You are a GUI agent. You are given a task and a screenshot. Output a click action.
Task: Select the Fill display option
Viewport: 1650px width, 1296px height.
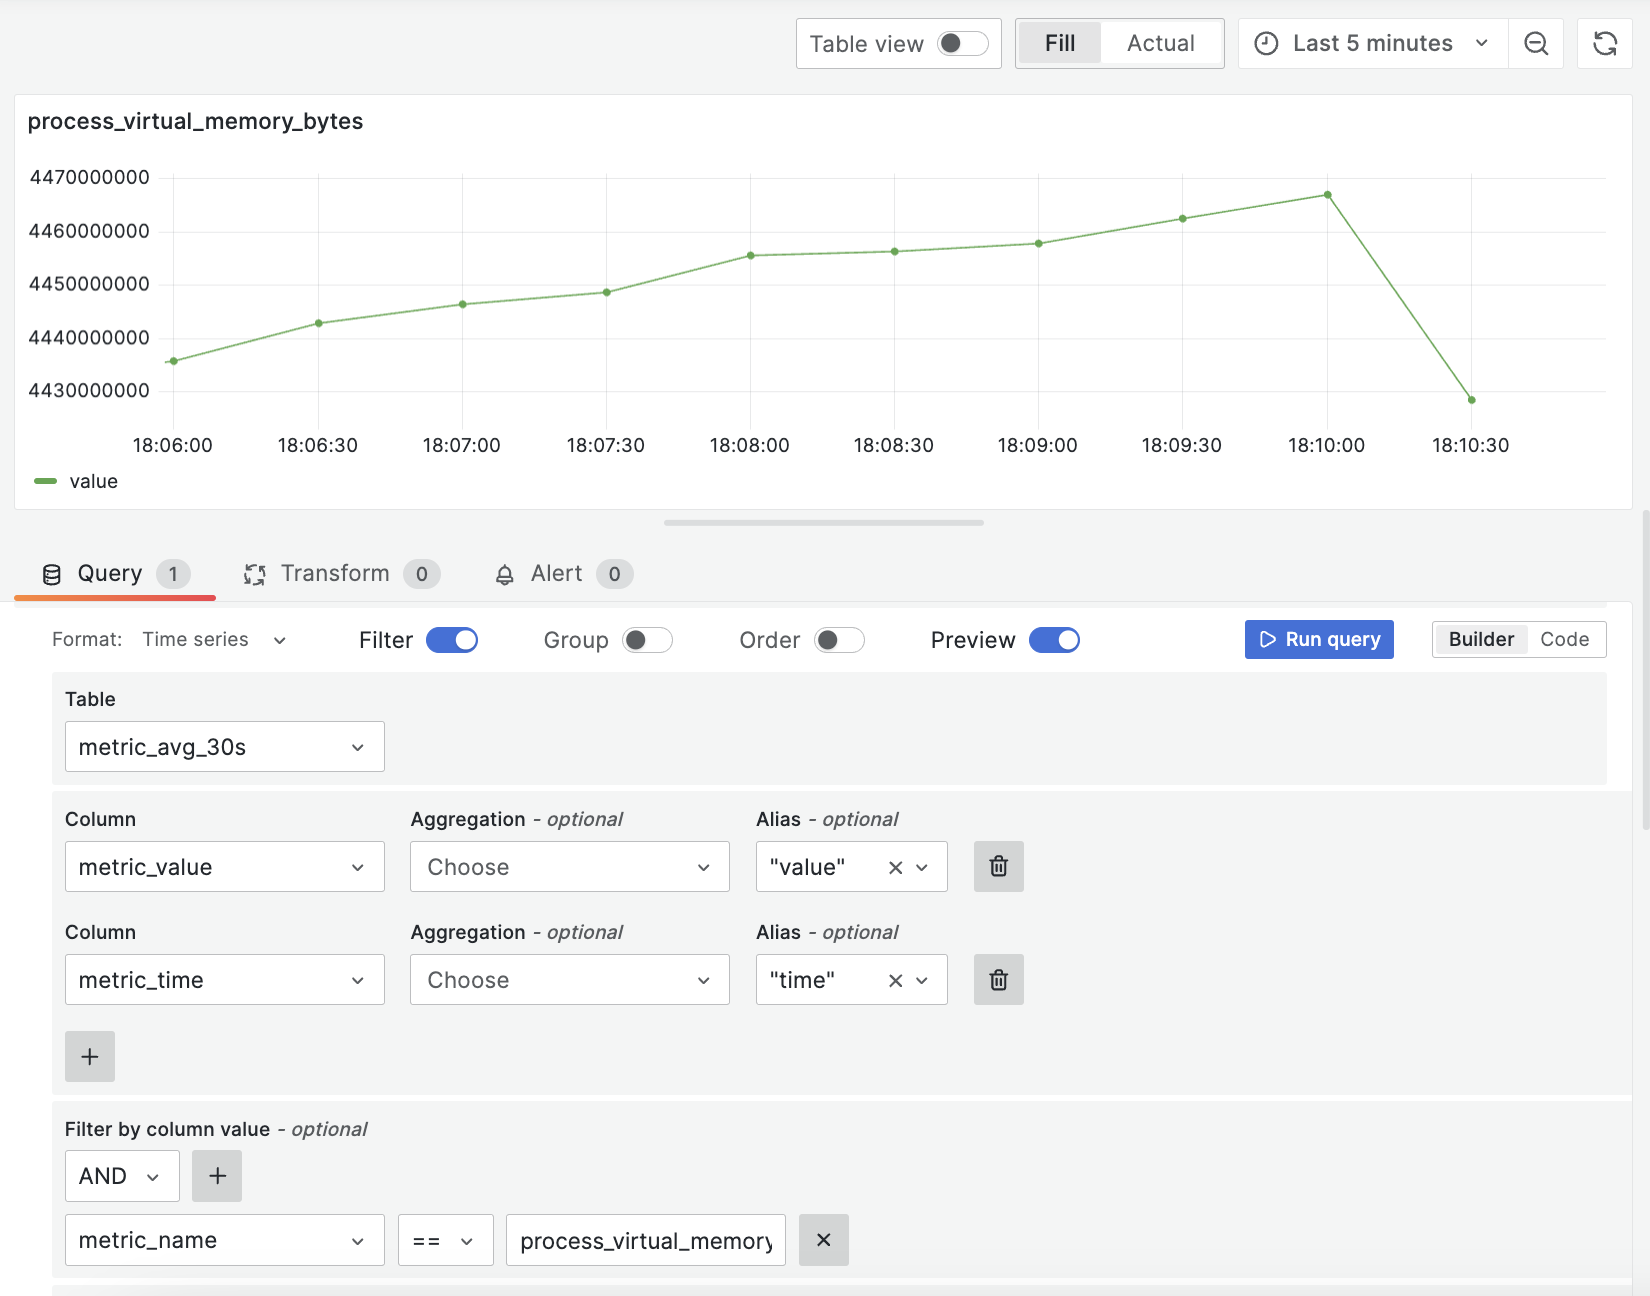pos(1060,43)
